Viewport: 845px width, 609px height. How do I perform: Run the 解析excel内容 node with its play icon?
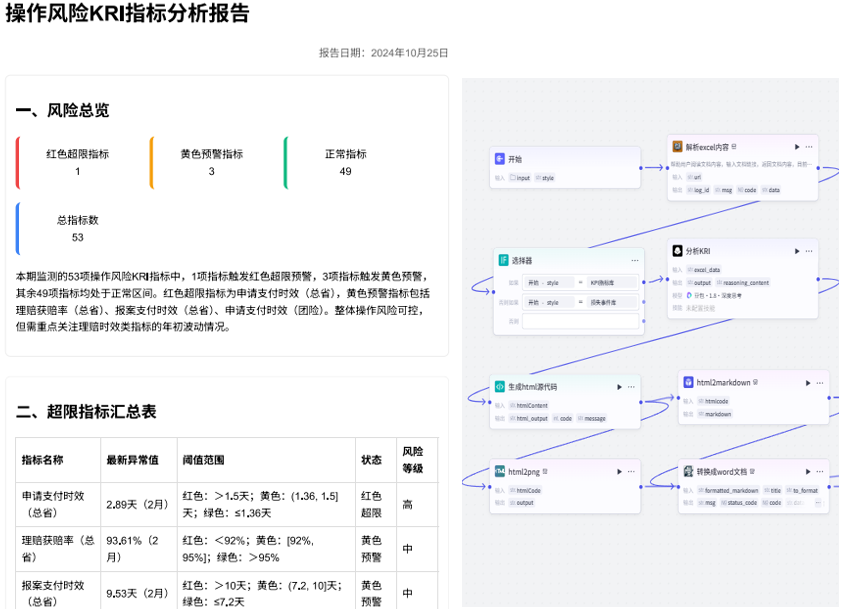[797, 147]
